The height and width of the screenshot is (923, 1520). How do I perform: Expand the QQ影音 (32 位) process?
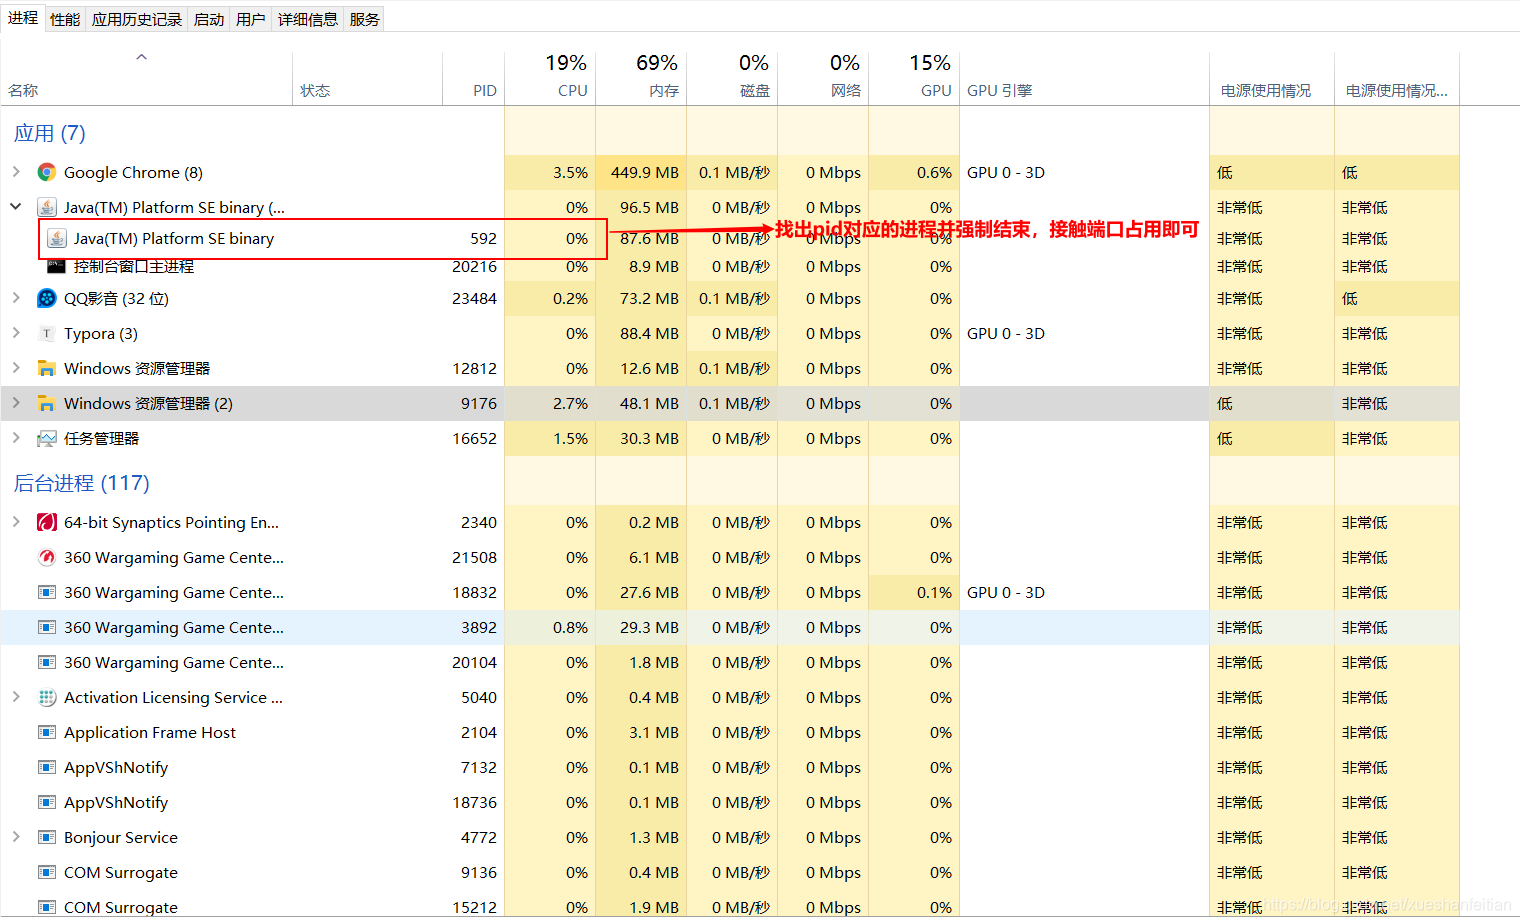point(16,298)
